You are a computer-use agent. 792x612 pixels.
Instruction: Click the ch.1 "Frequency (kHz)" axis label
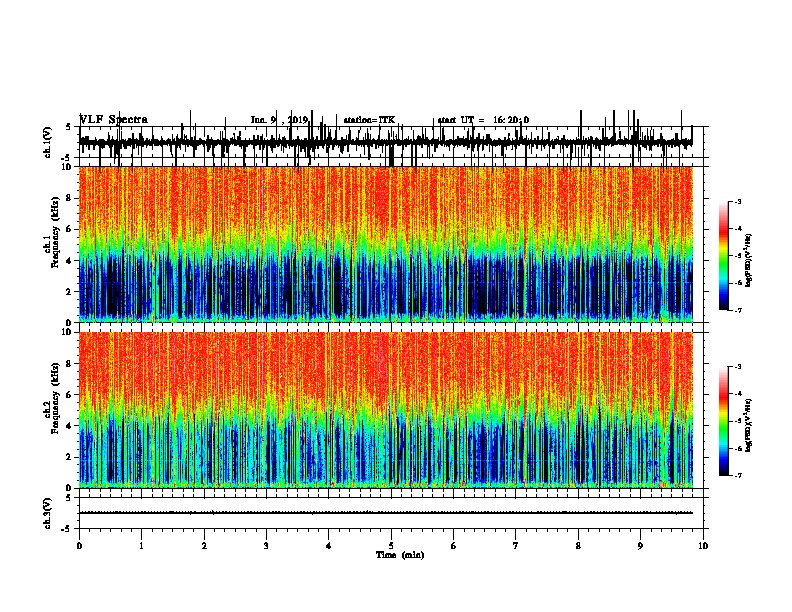[55, 233]
